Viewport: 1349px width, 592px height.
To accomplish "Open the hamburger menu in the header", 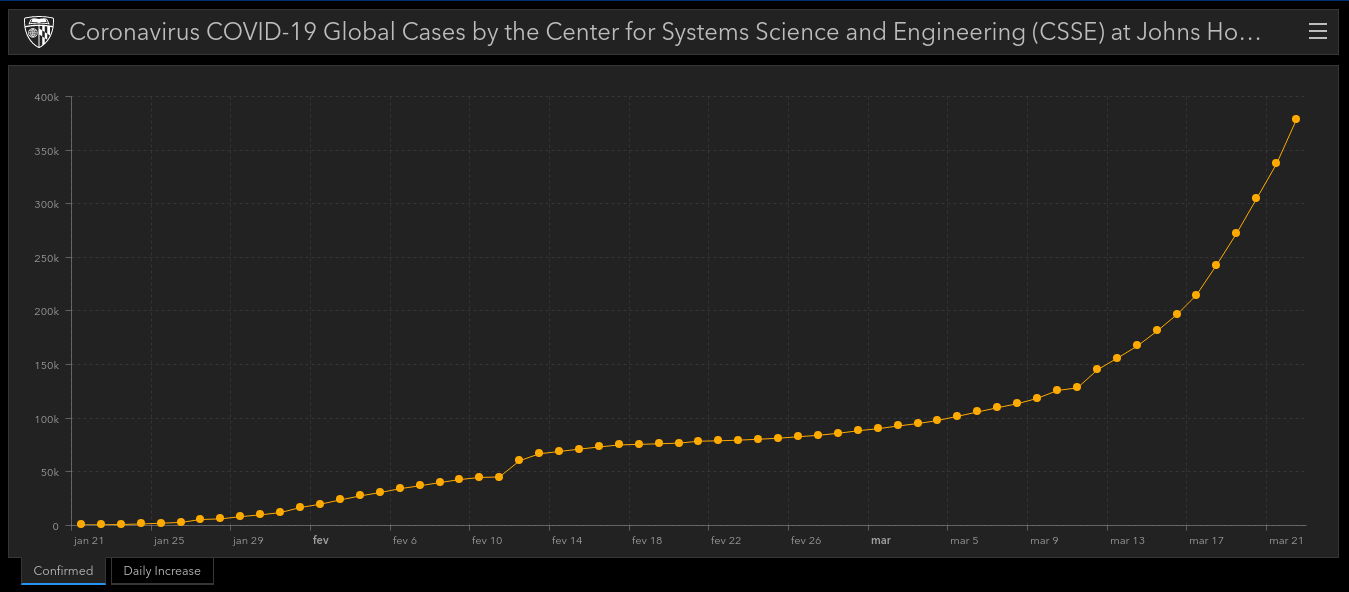I will click(x=1318, y=33).
